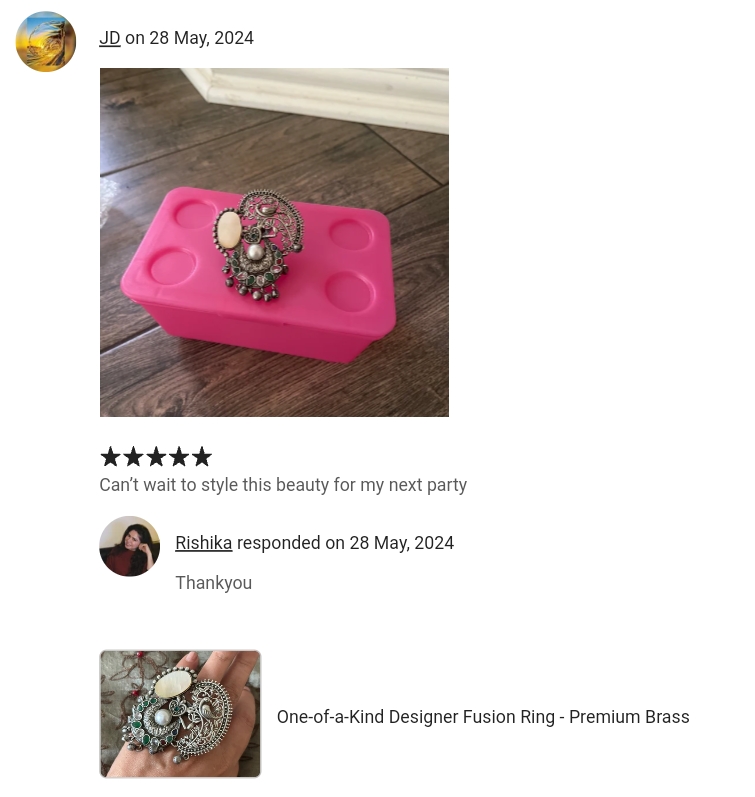Click the third rating star

156,456
